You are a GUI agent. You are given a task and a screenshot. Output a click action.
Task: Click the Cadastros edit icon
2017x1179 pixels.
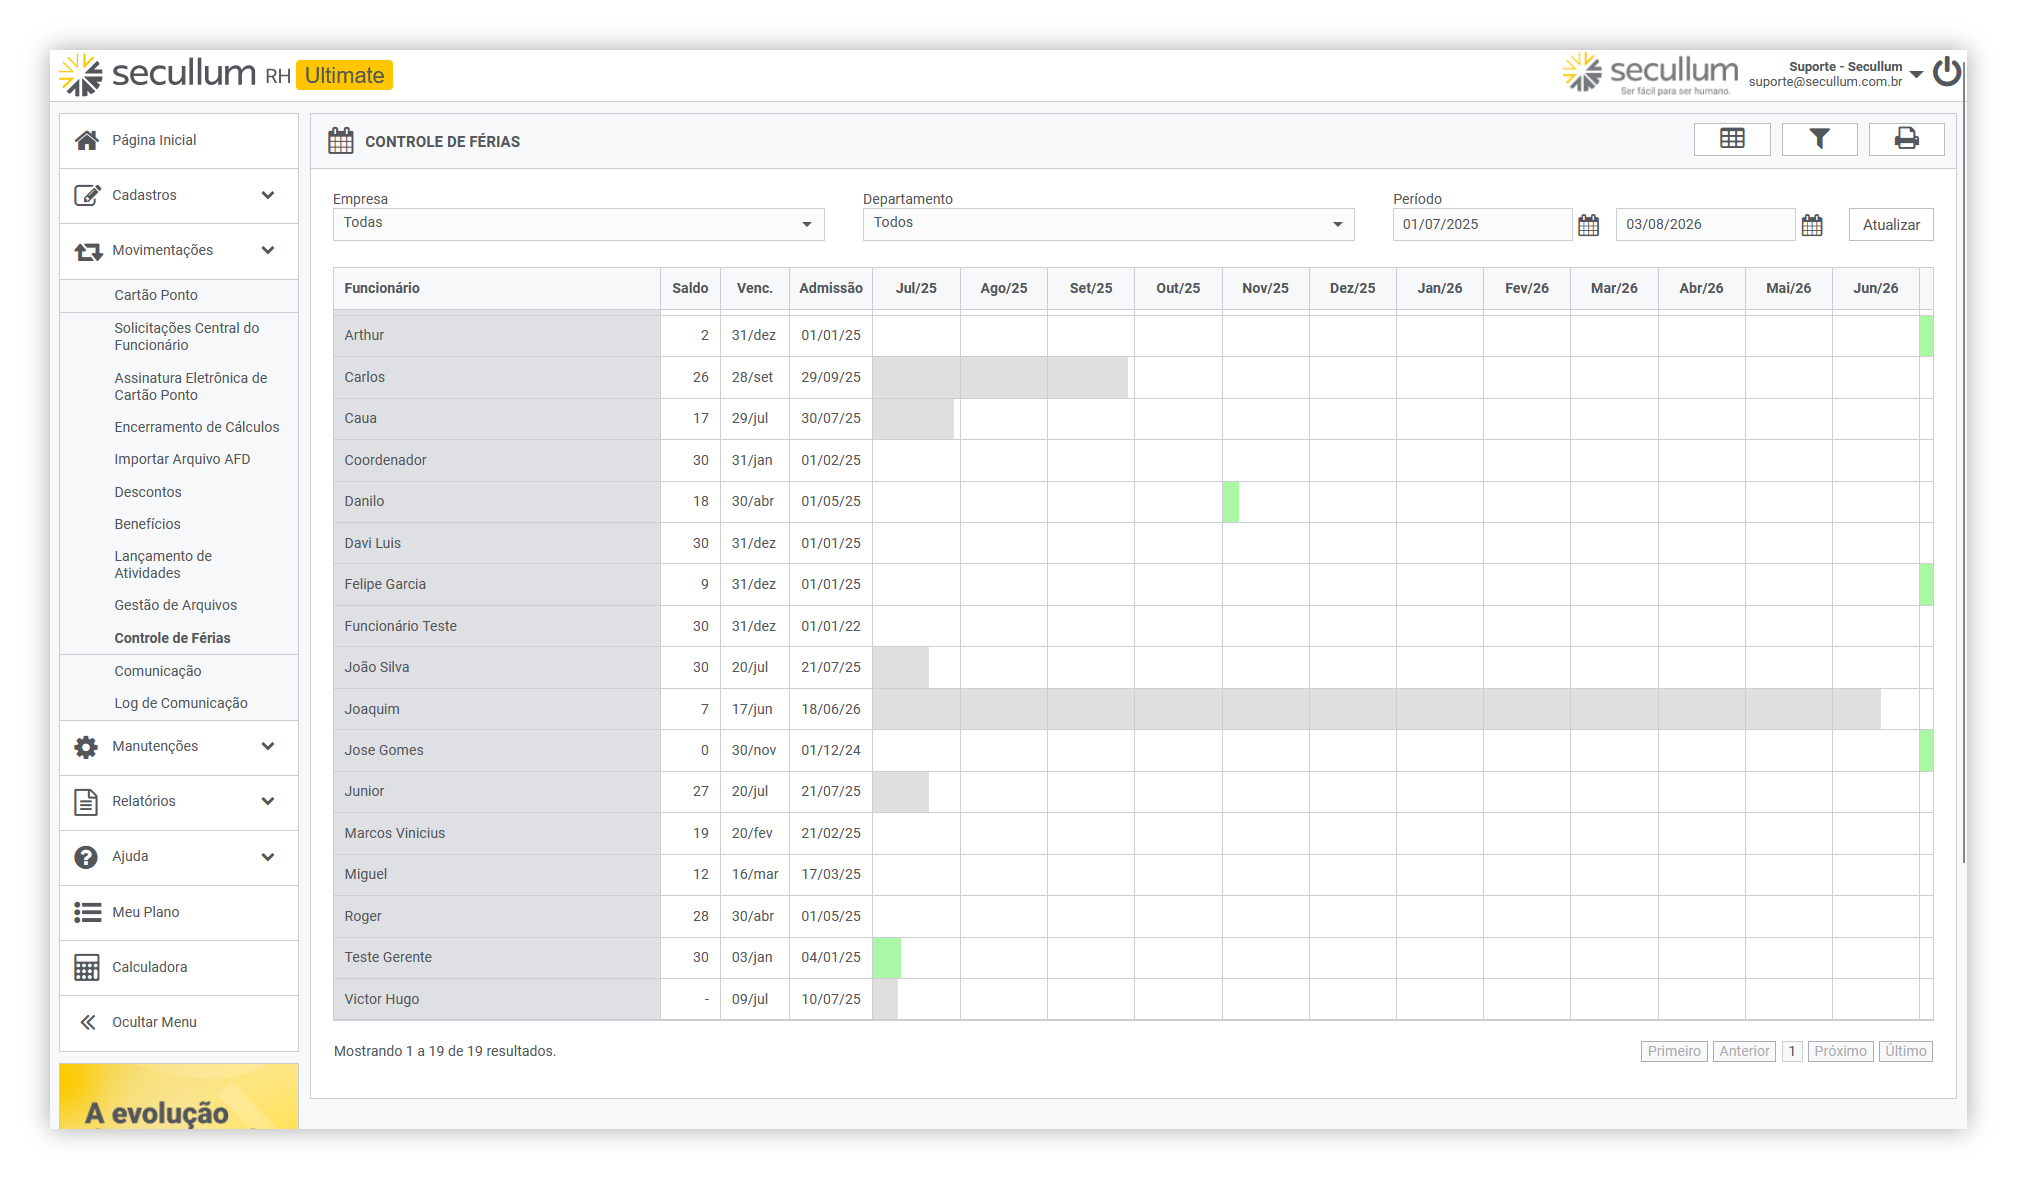pyautogui.click(x=87, y=195)
